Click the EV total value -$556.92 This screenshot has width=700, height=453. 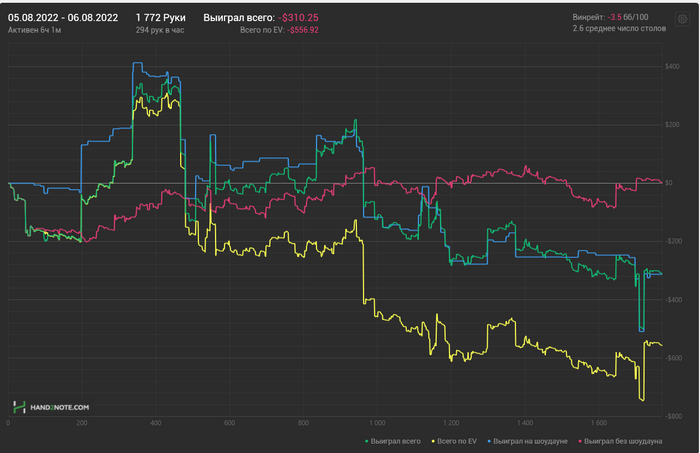pyautogui.click(x=303, y=30)
